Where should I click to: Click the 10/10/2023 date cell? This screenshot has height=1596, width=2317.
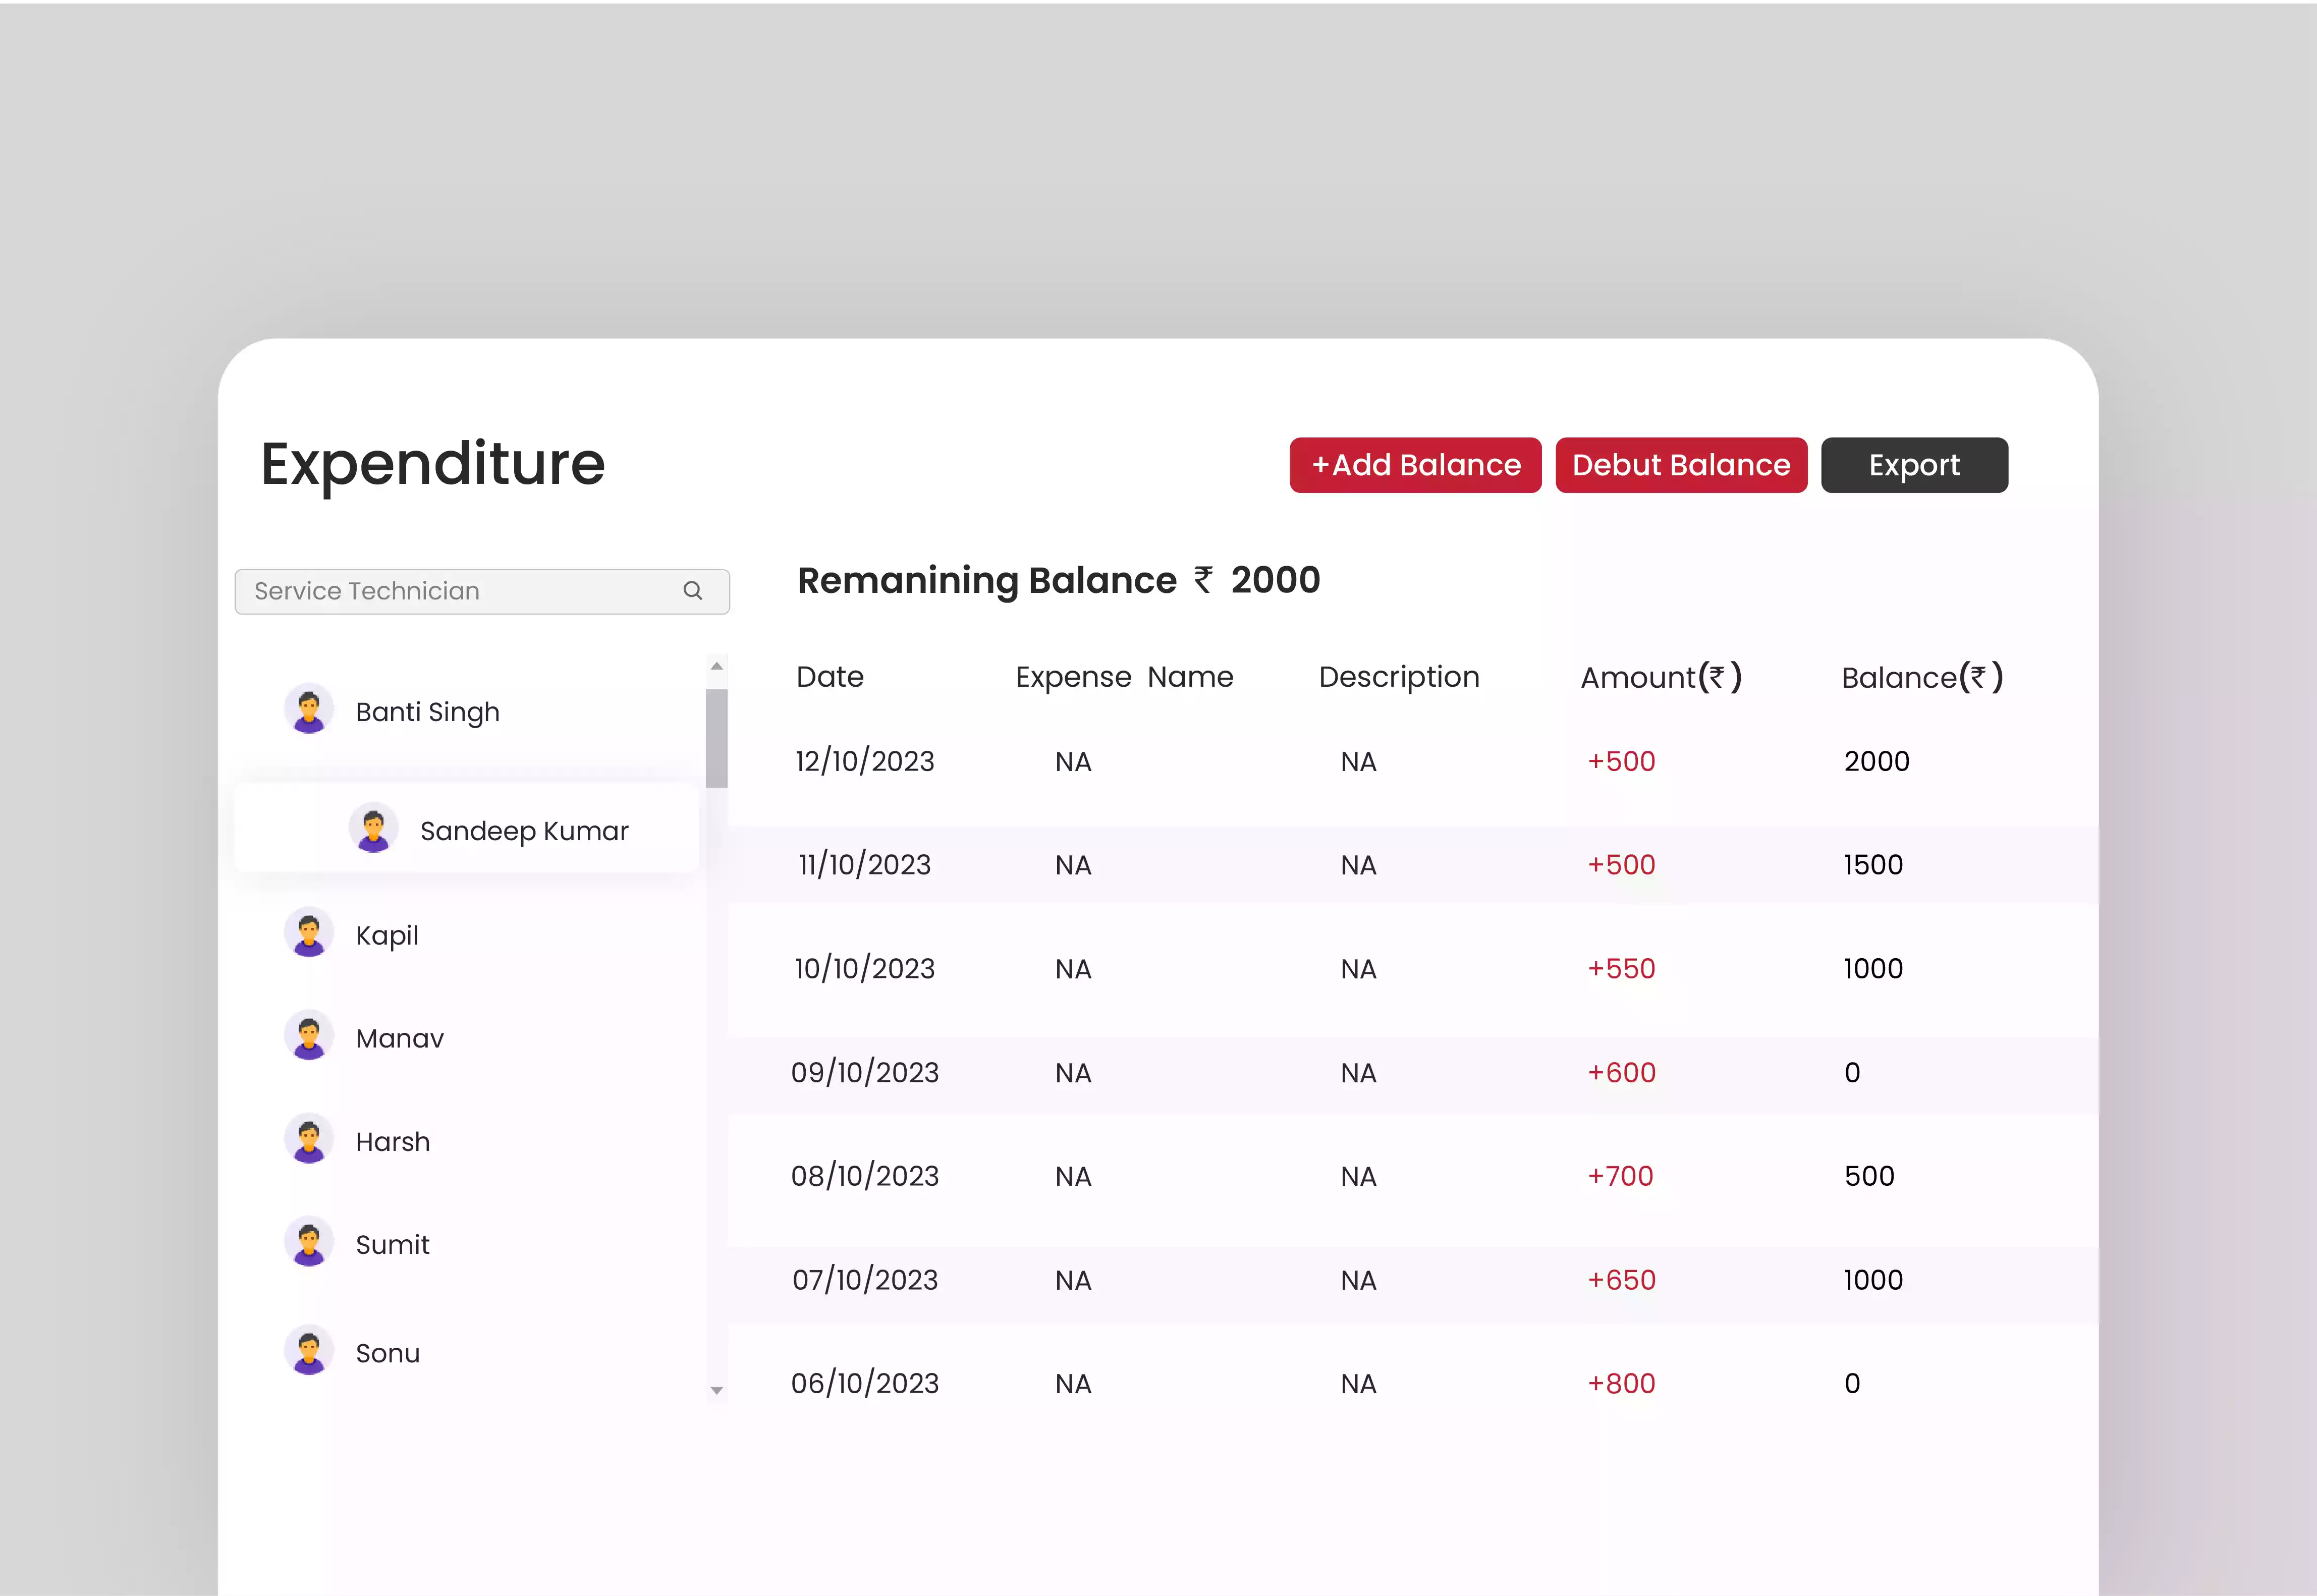[x=864, y=968]
